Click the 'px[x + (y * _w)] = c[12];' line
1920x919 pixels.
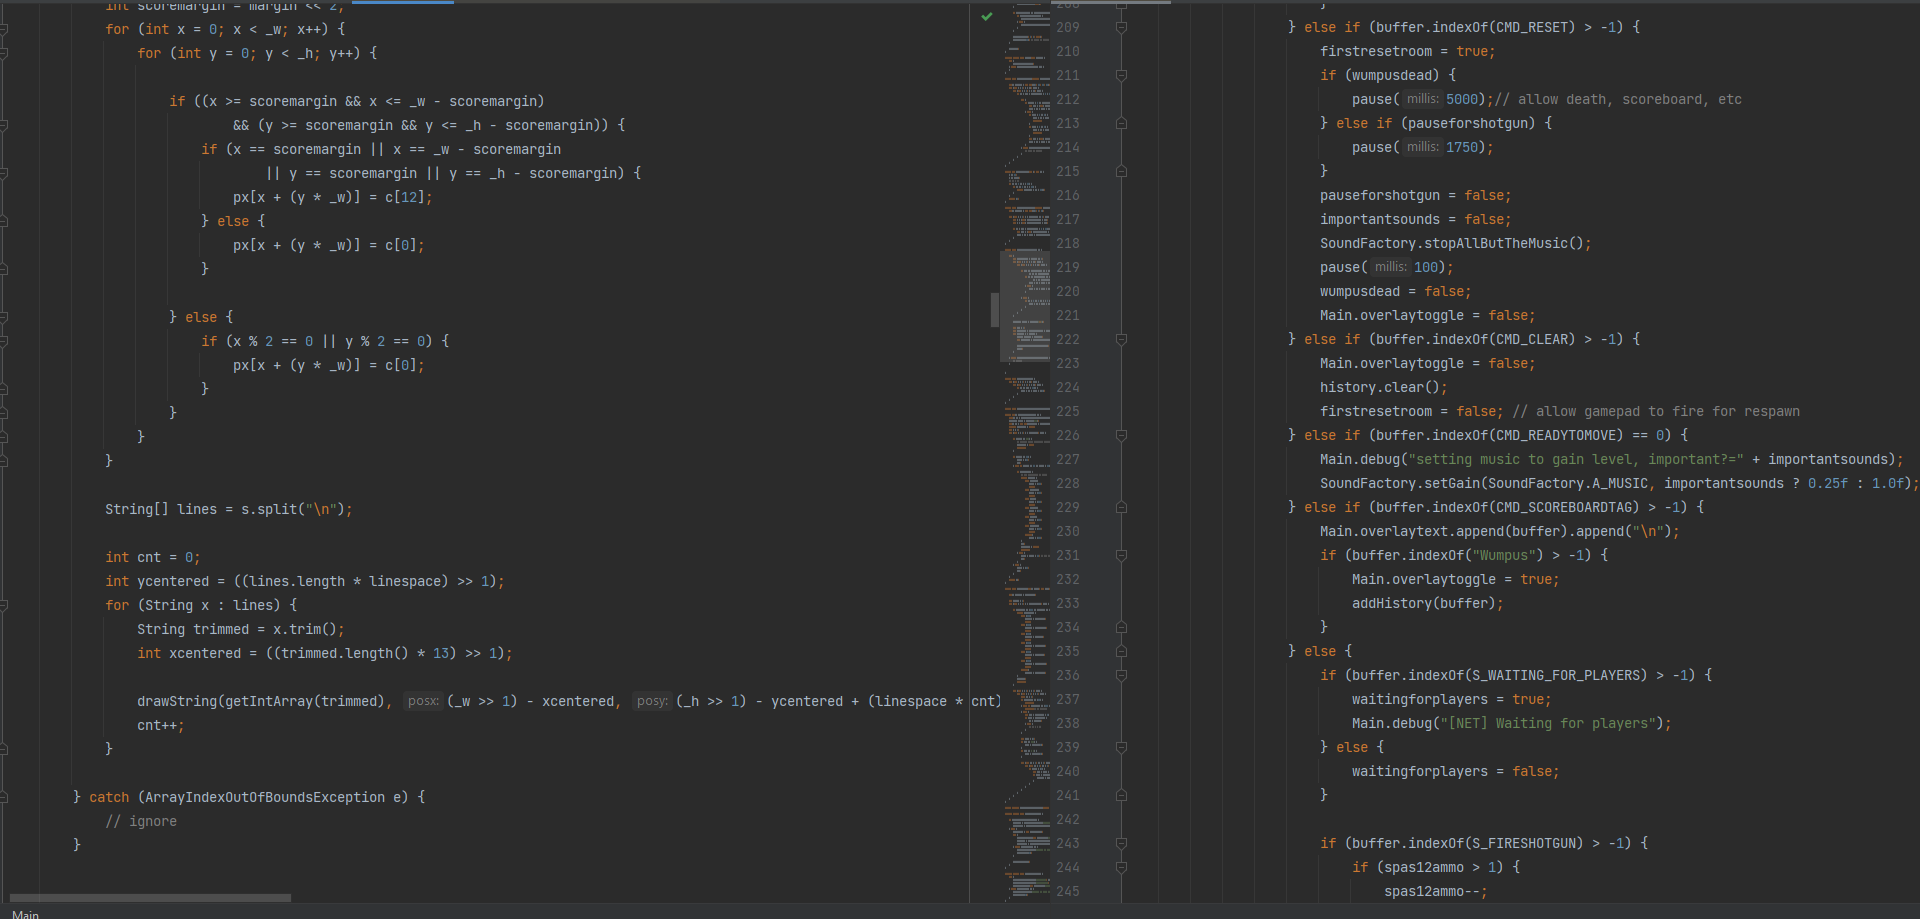(x=333, y=197)
